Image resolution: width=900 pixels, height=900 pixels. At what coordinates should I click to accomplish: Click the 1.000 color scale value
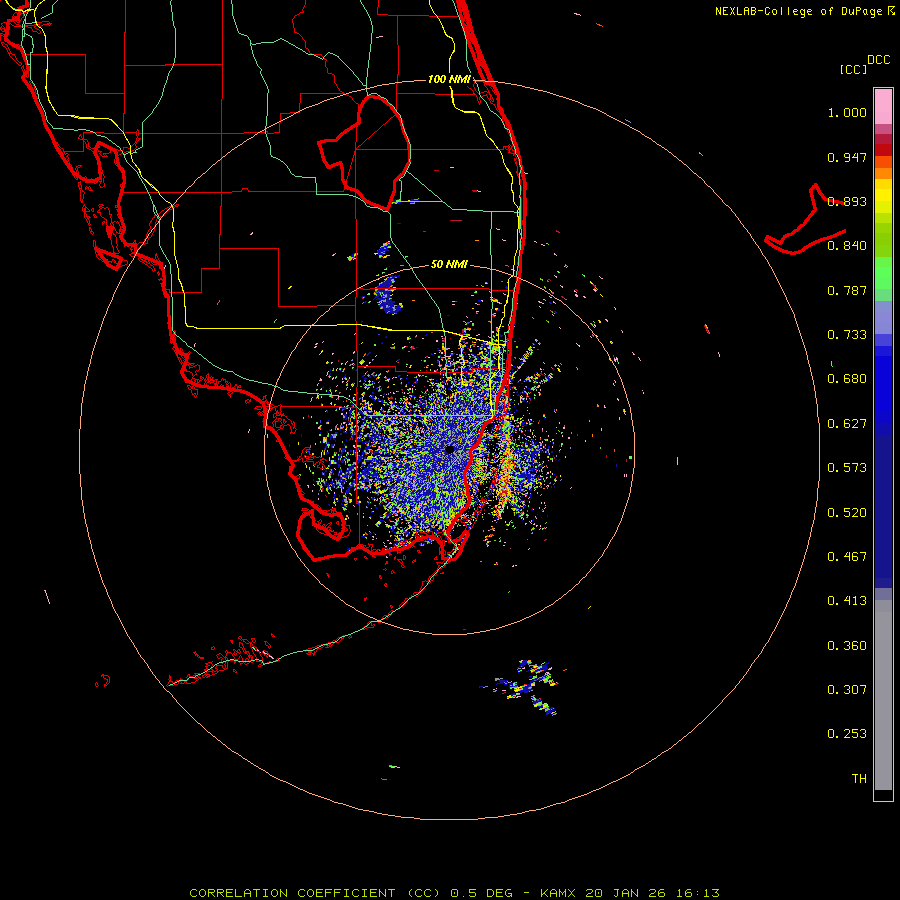(x=847, y=112)
